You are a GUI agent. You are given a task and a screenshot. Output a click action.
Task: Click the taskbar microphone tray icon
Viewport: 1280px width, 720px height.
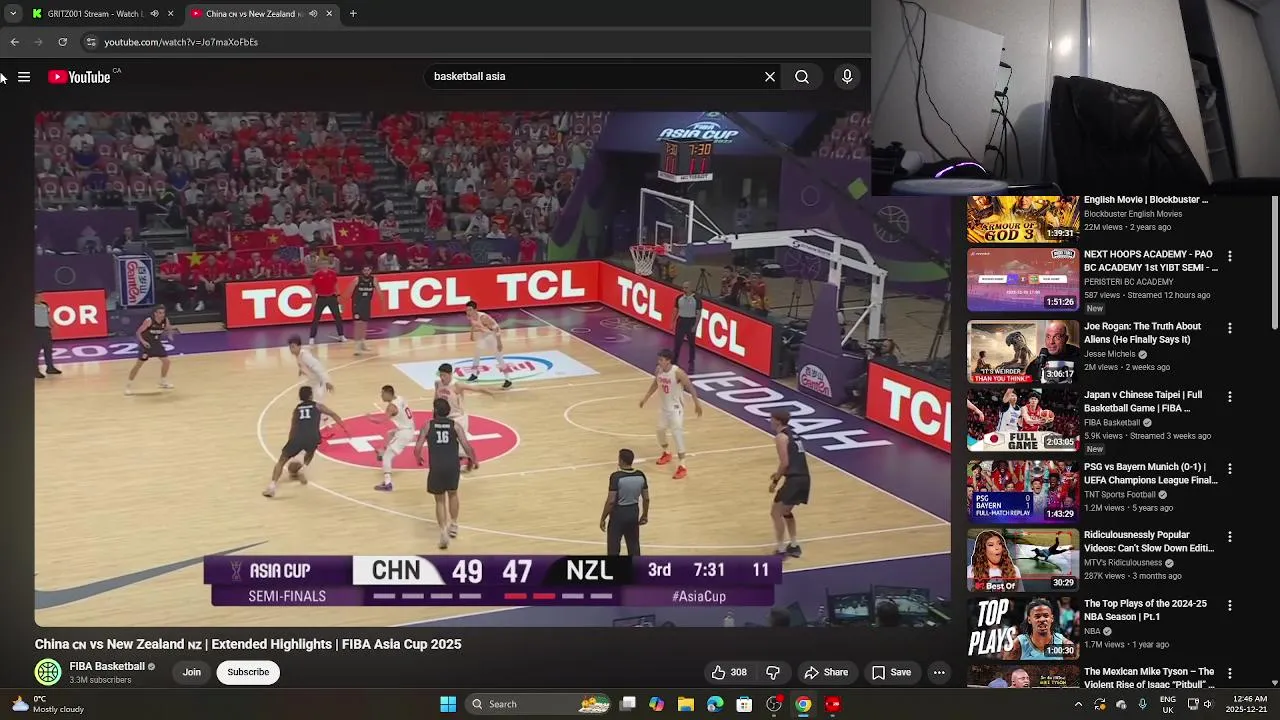(1142, 704)
